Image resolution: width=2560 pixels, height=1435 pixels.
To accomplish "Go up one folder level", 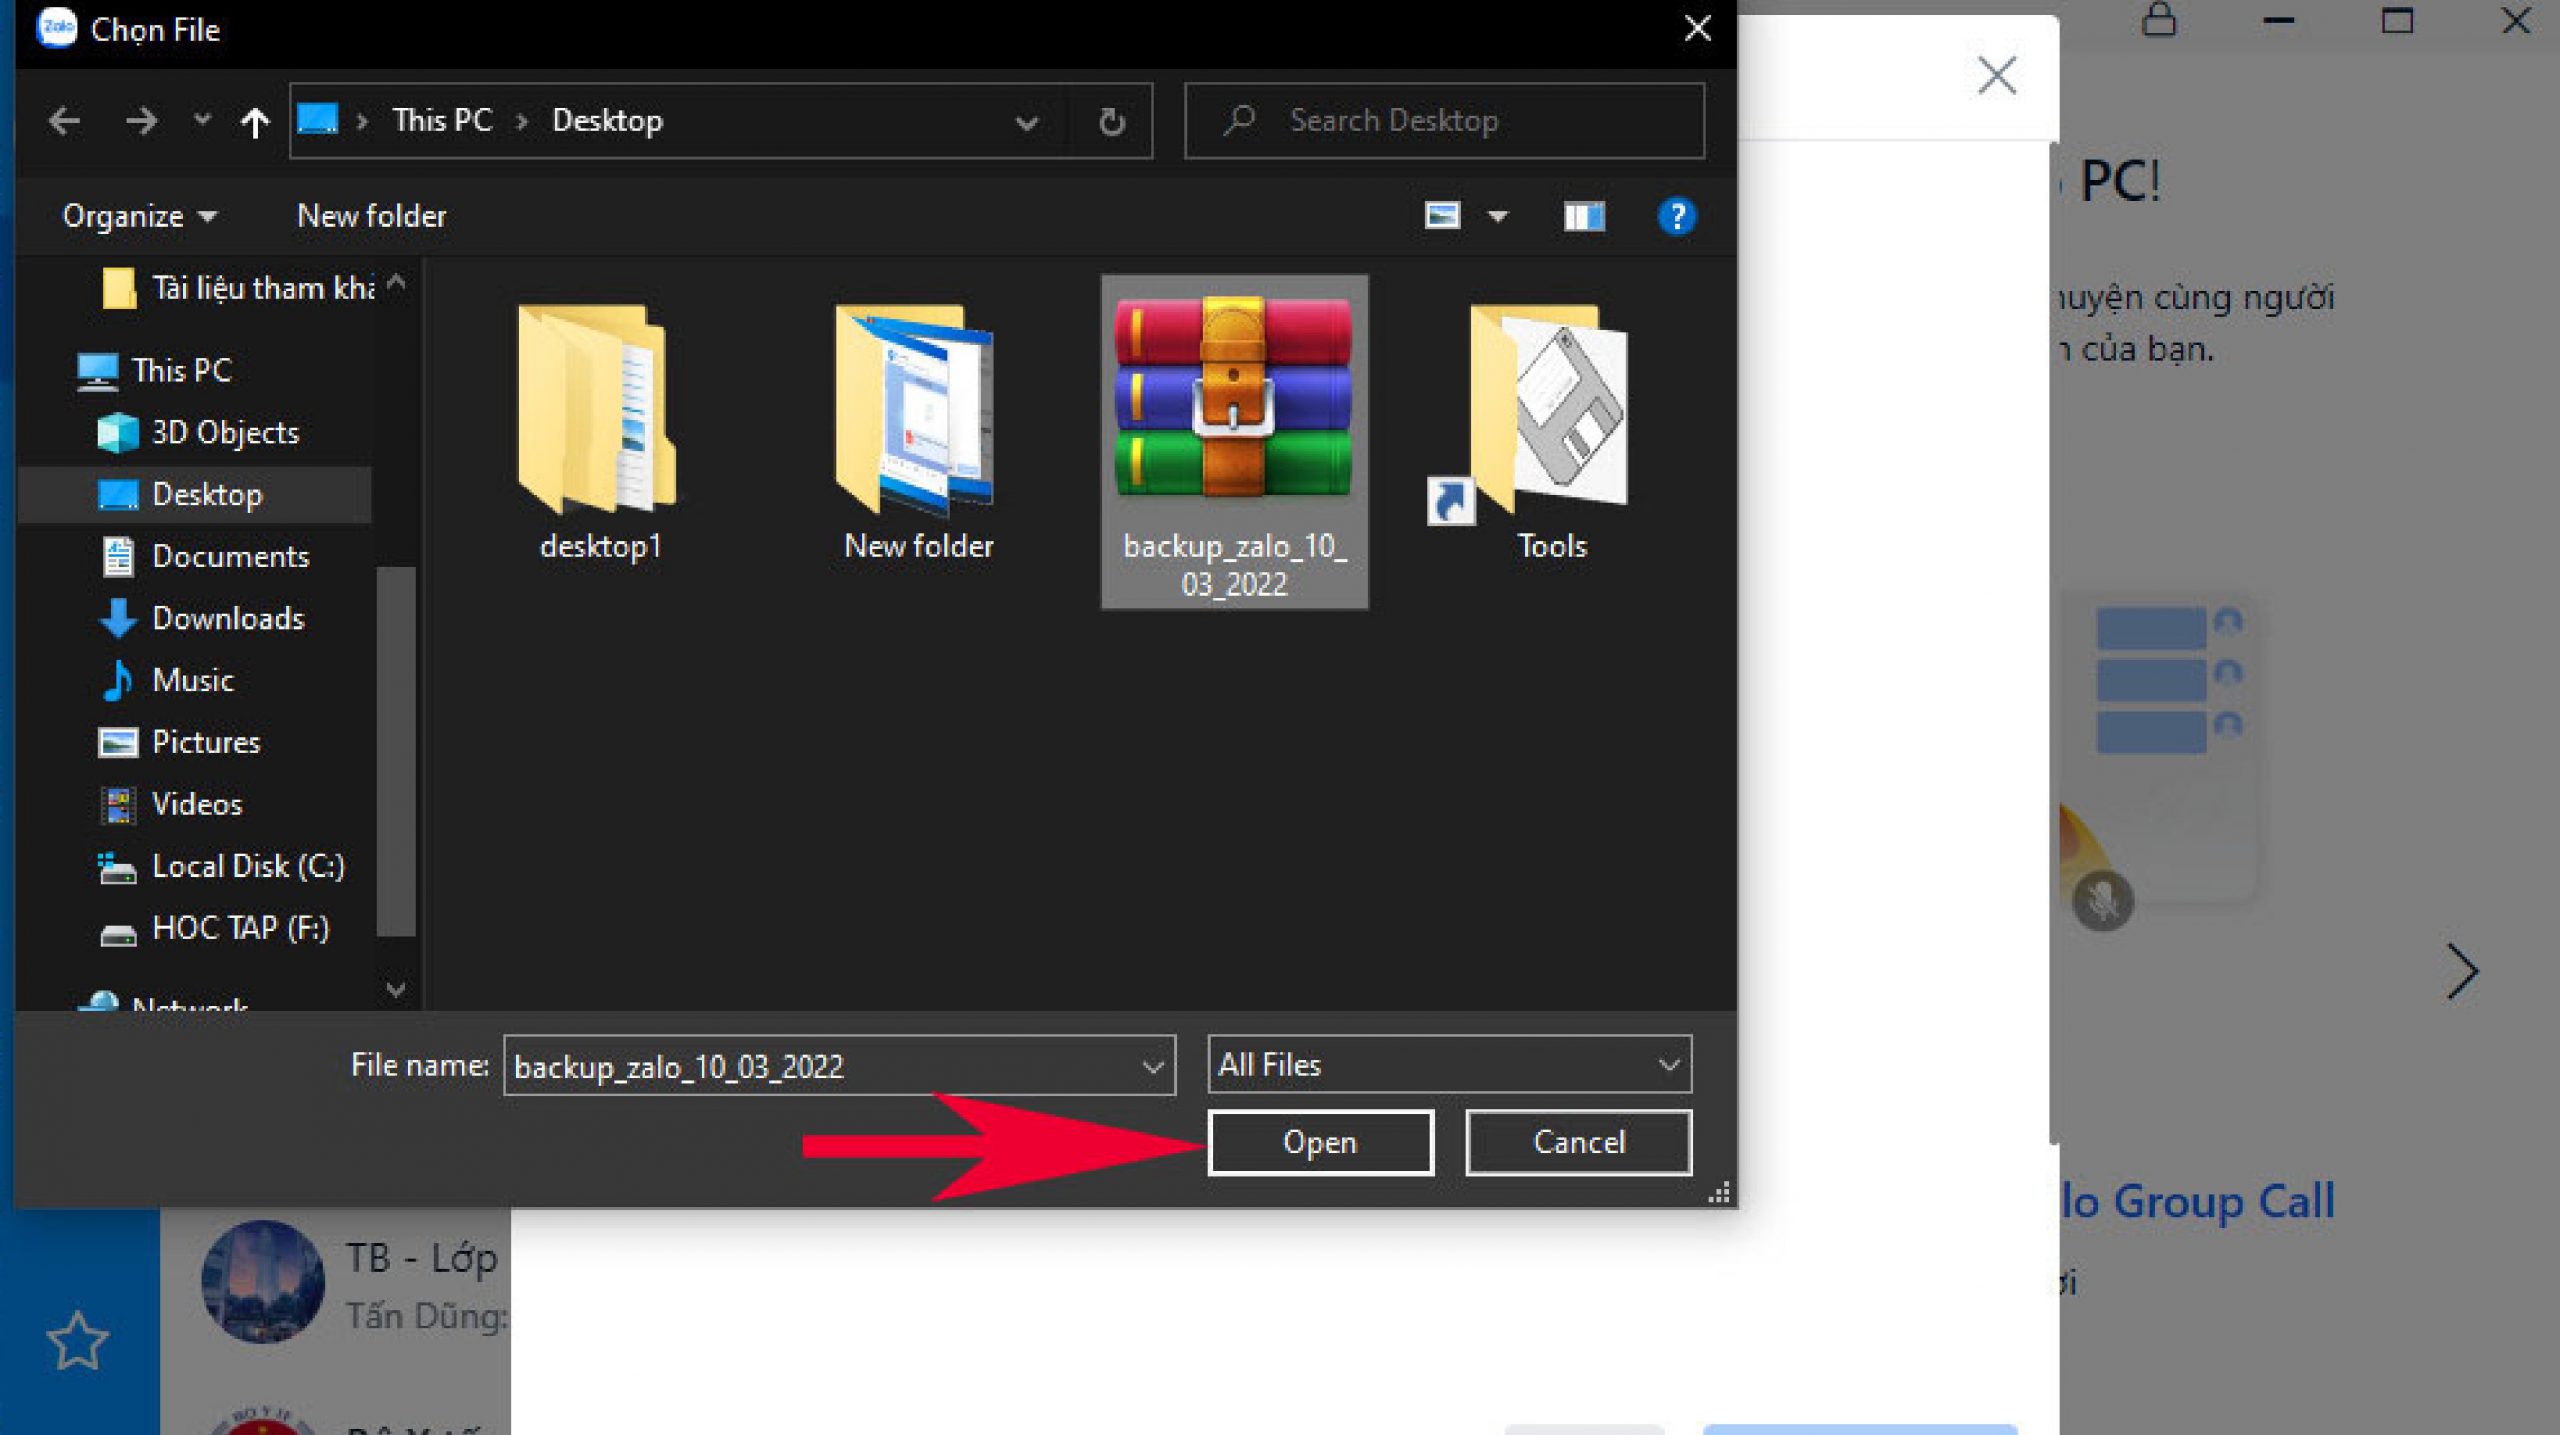I will (255, 122).
